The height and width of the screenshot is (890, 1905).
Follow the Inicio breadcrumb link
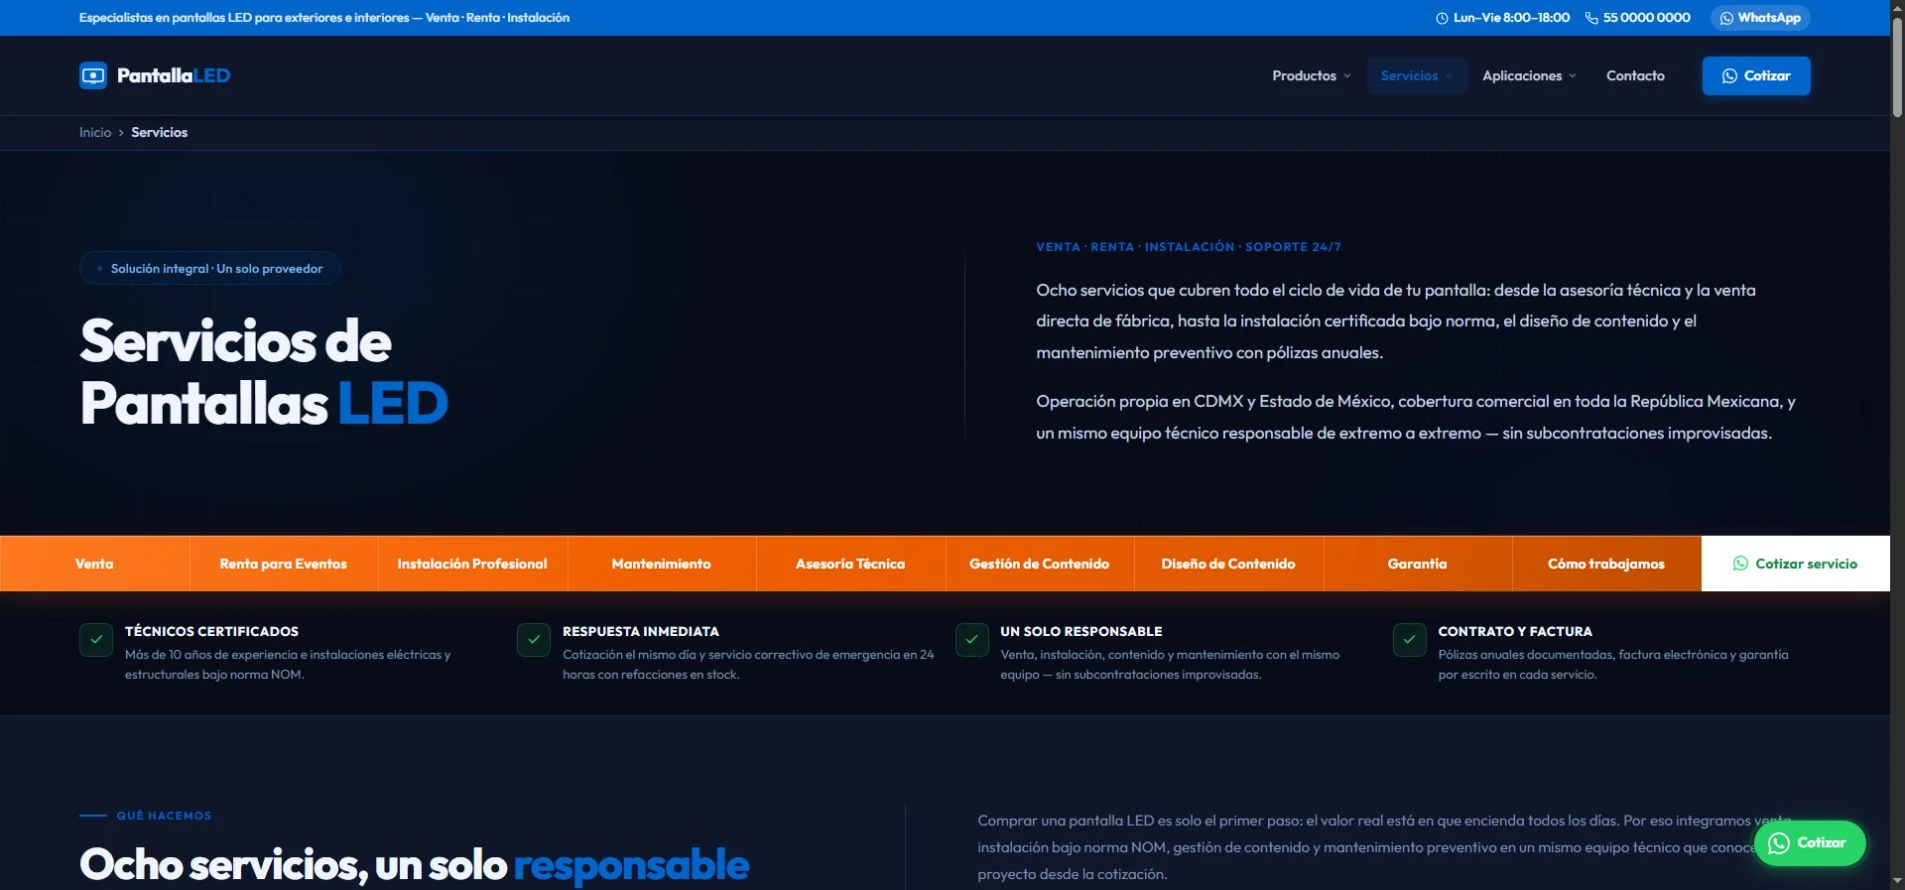(x=95, y=132)
